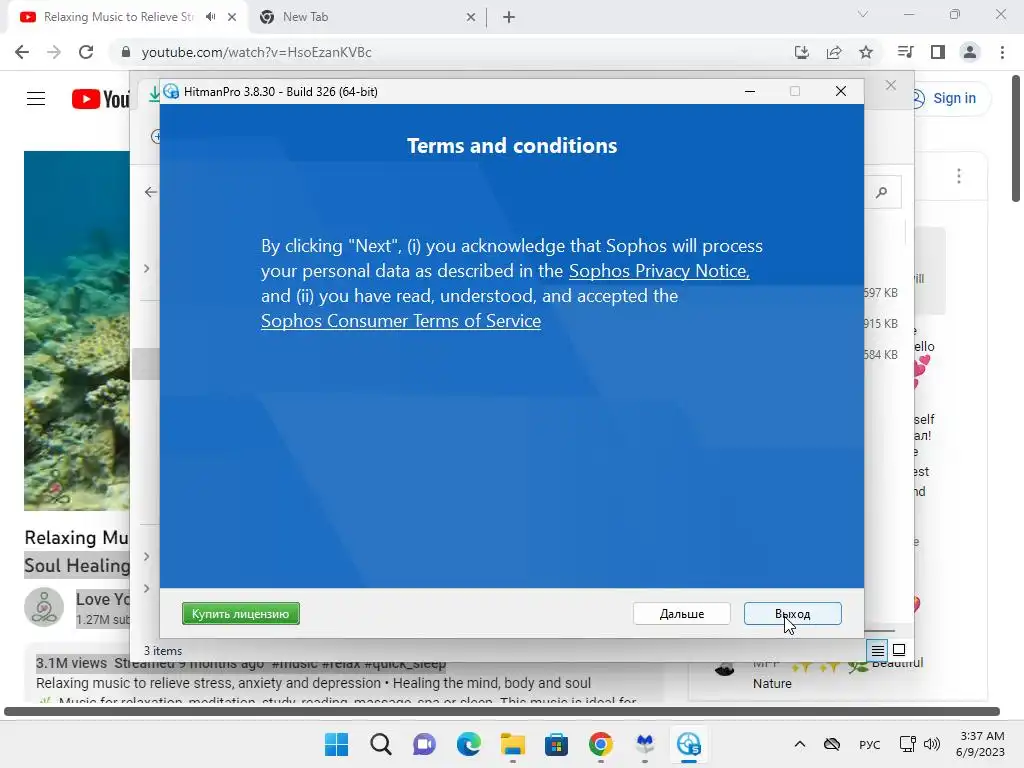The height and width of the screenshot is (768, 1024).
Task: Click File Explorer back arrow
Action: coord(151,192)
